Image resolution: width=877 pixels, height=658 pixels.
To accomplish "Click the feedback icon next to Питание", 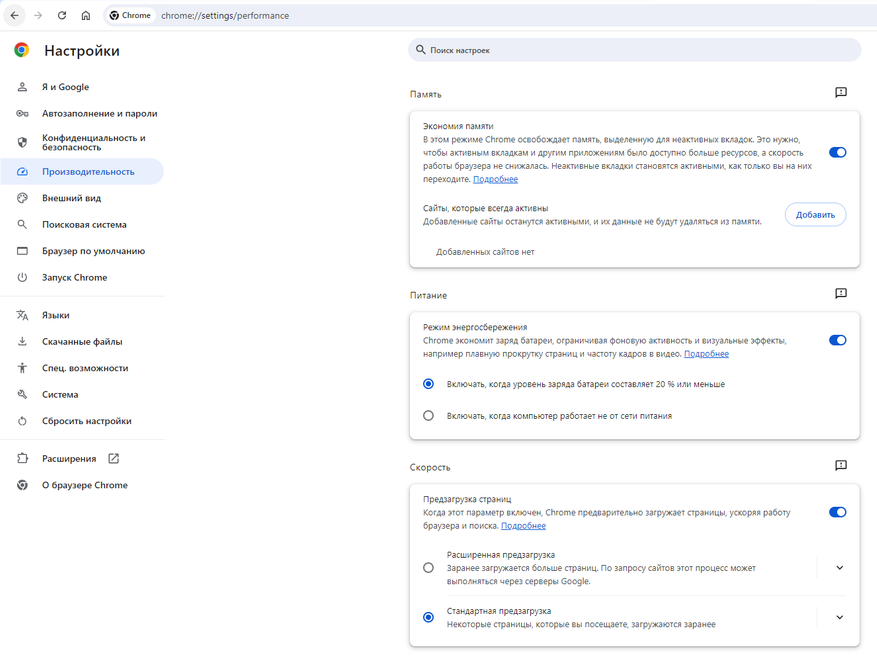I will pos(841,294).
